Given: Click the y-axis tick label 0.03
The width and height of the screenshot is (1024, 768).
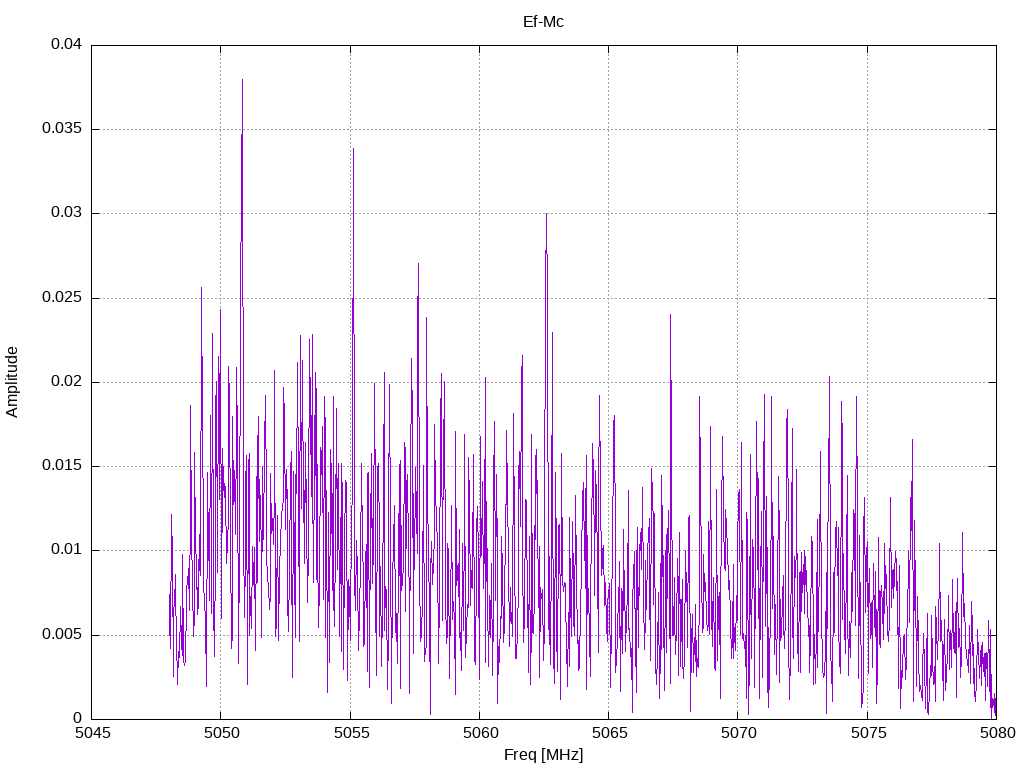Looking at the screenshot, I should [66, 213].
